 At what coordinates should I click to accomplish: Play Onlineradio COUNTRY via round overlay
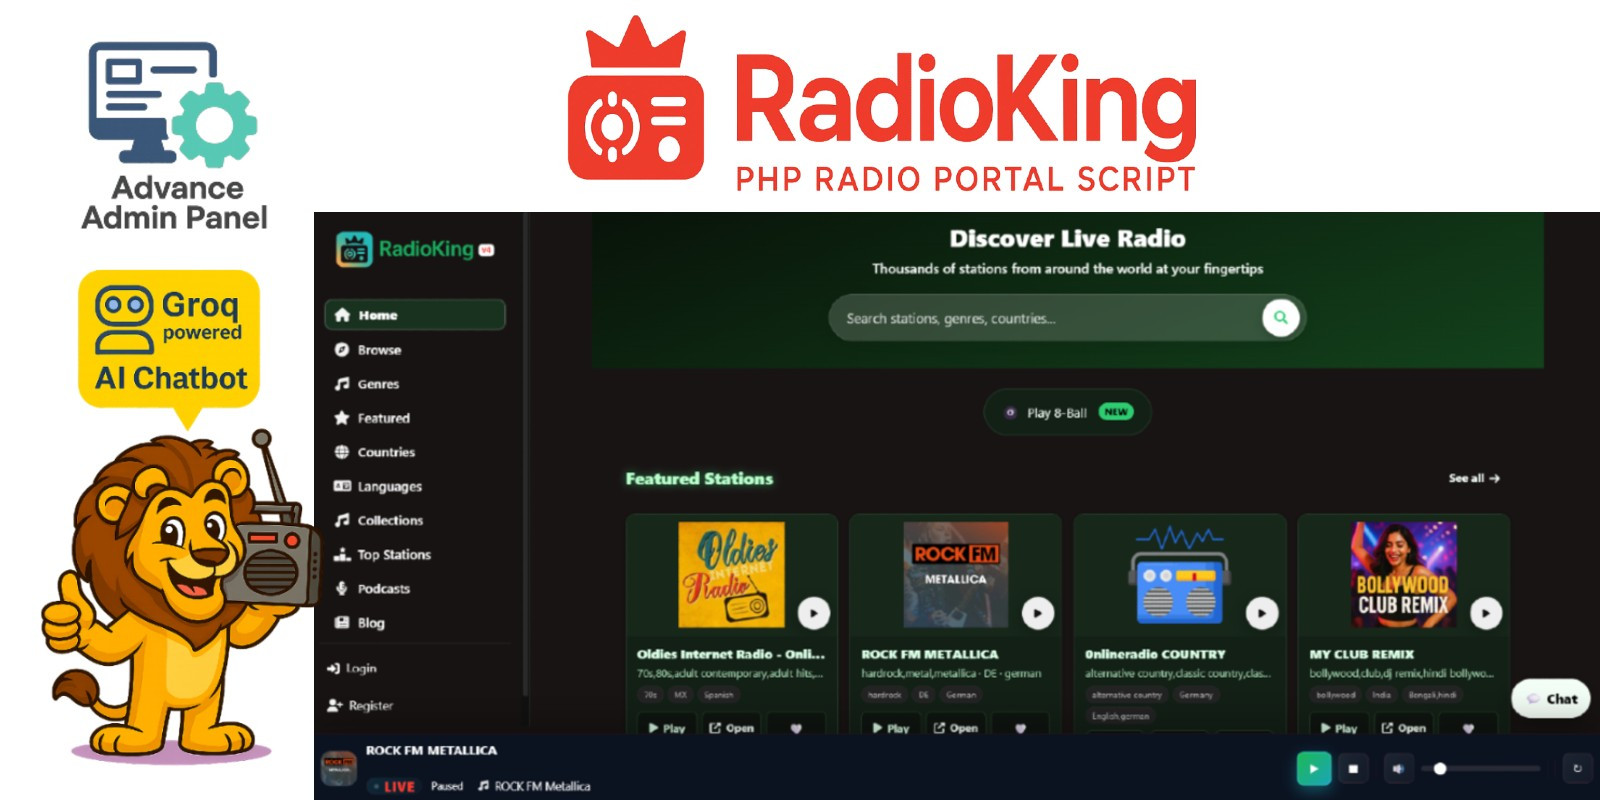pyautogui.click(x=1262, y=613)
